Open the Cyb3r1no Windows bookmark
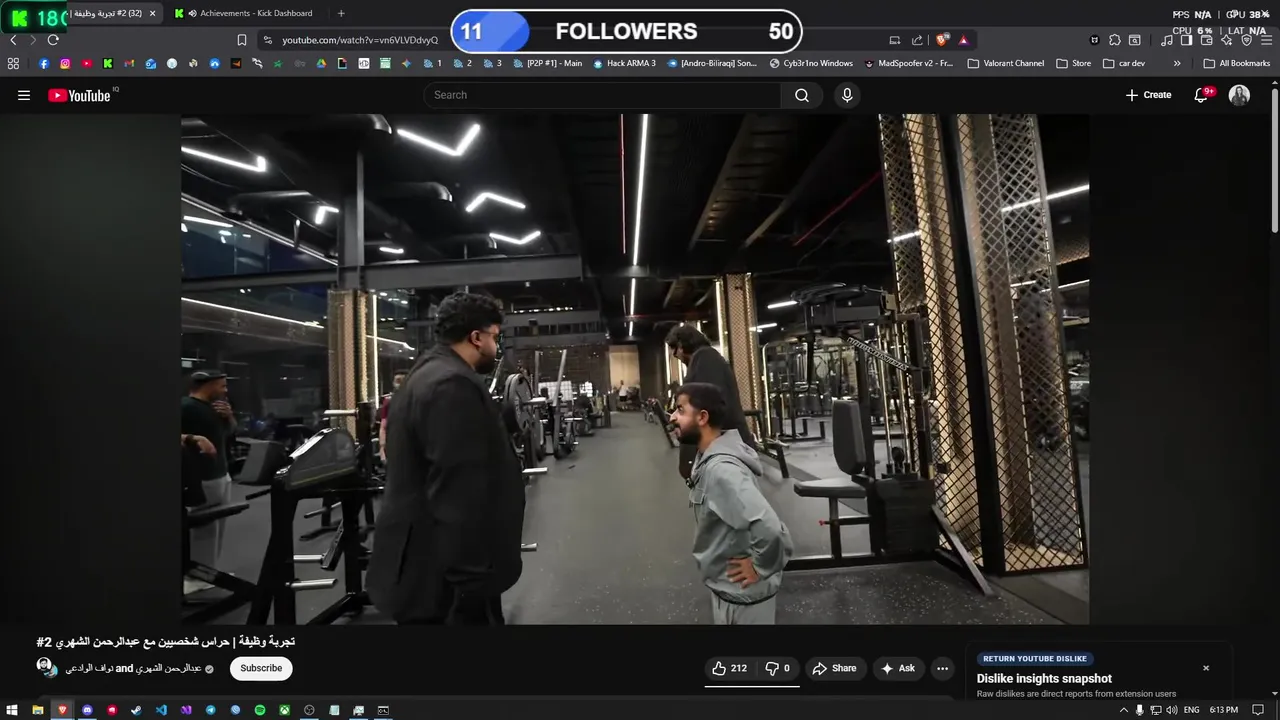 point(811,63)
